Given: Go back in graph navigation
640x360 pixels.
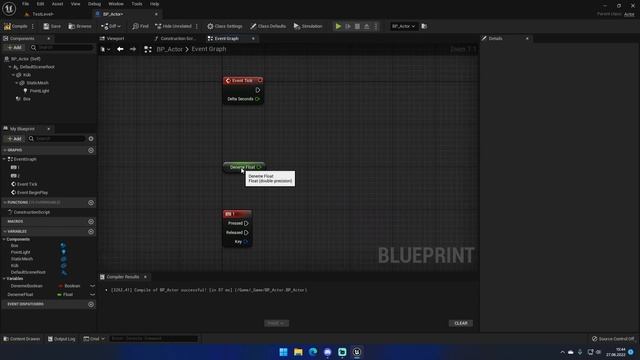Looking at the screenshot, I should (120, 49).
